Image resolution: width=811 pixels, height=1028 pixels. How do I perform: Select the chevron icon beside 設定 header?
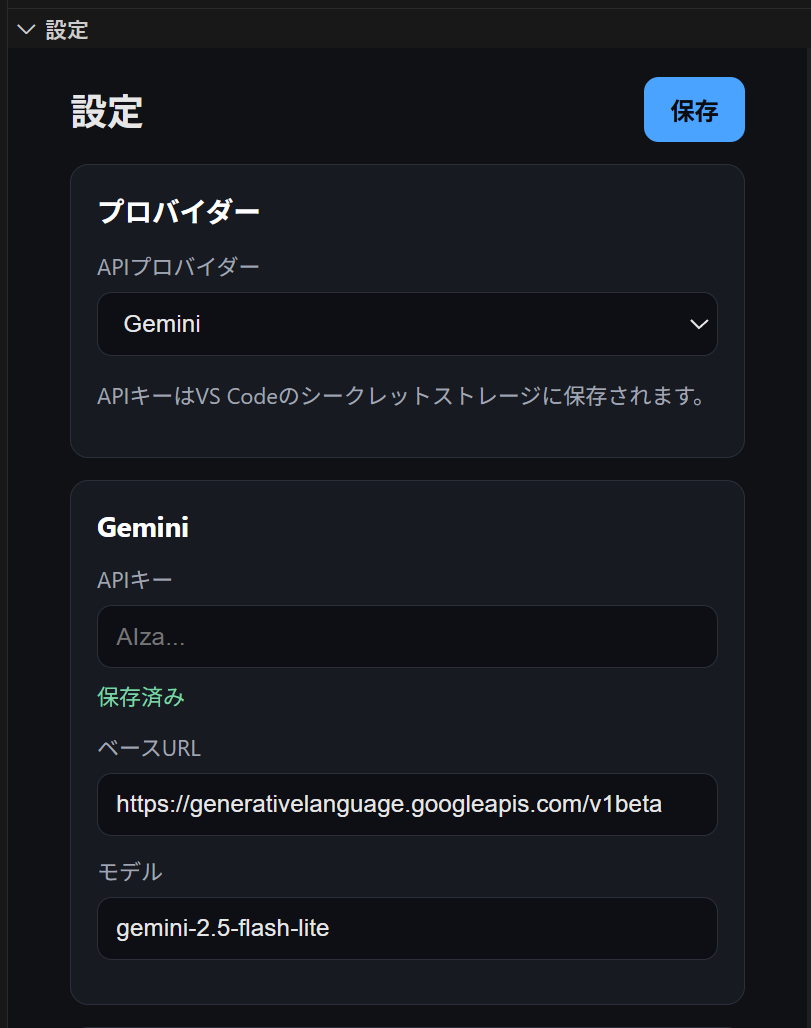pyautogui.click(x=25, y=29)
